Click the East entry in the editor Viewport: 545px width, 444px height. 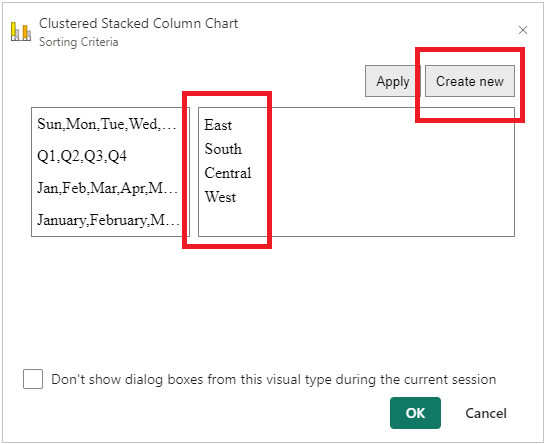coord(218,125)
